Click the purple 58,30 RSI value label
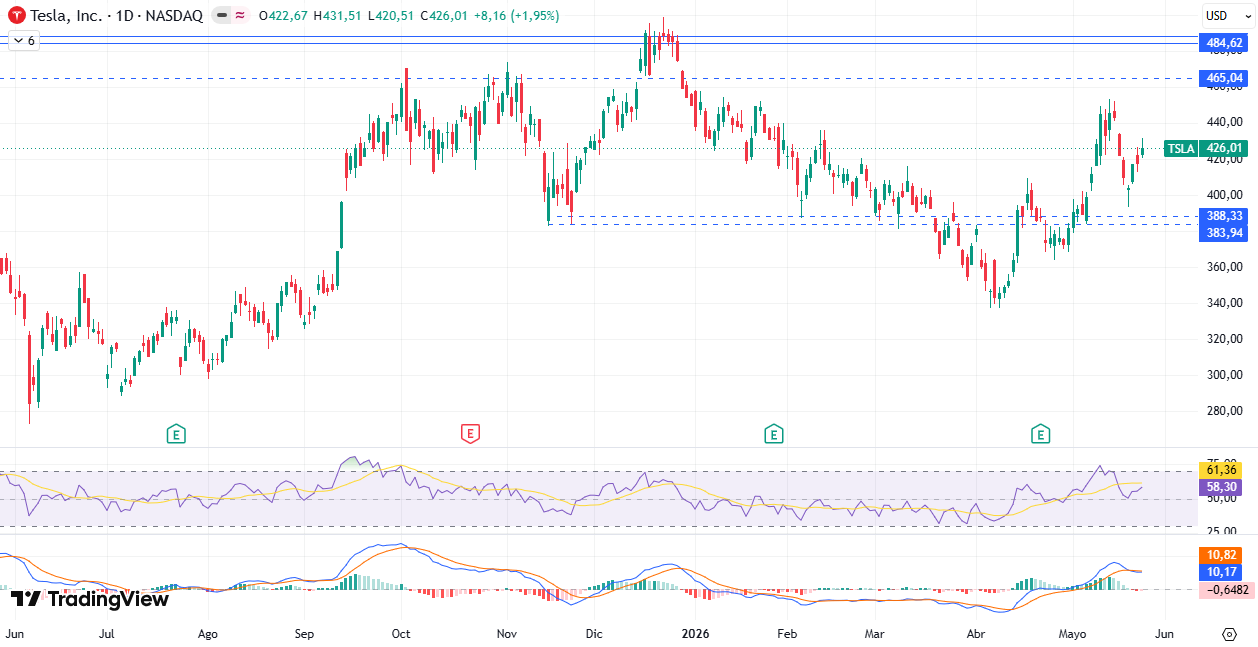The image size is (1258, 647). (1222, 486)
